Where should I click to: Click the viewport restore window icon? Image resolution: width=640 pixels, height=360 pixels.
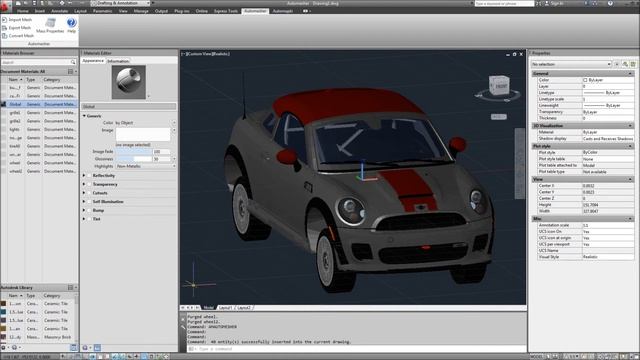(514, 54)
